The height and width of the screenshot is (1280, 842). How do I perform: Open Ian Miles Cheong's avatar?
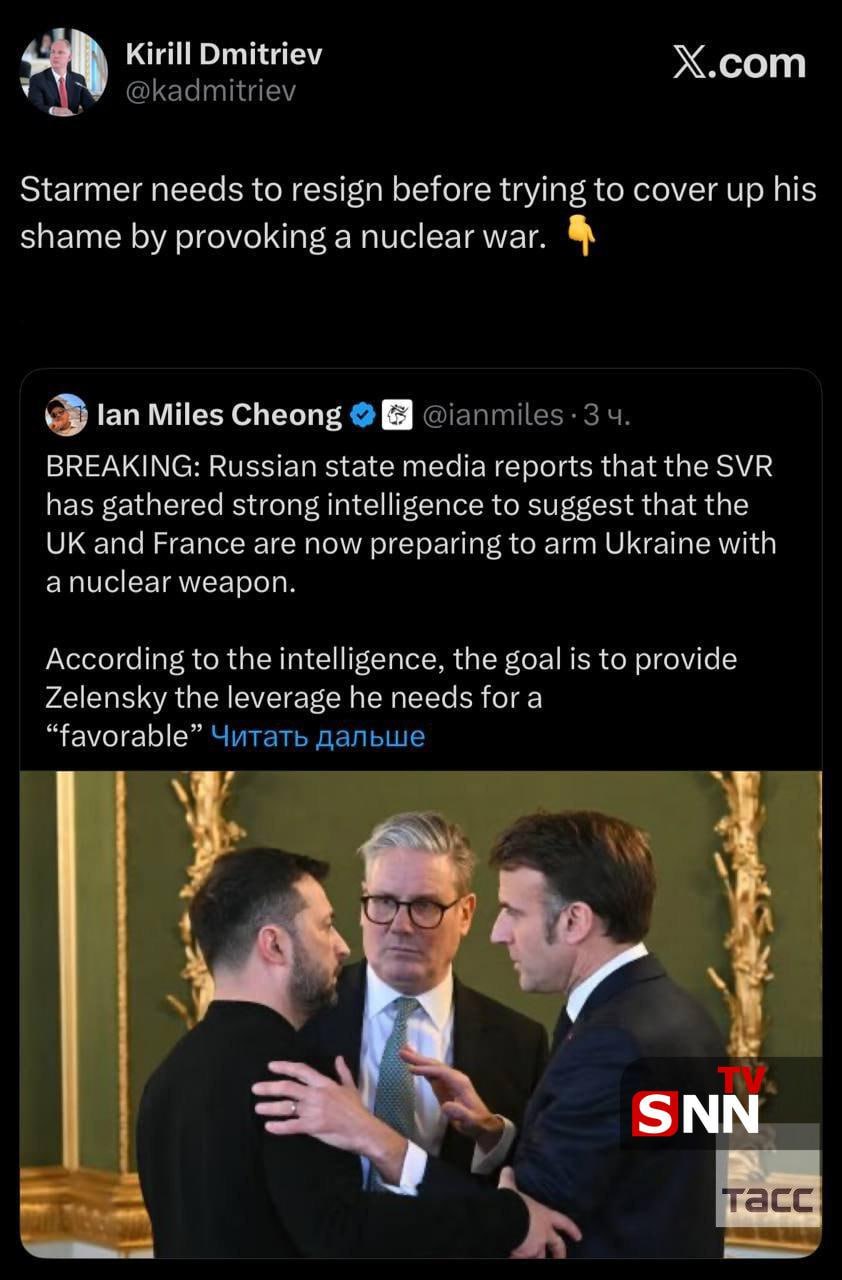(66, 415)
